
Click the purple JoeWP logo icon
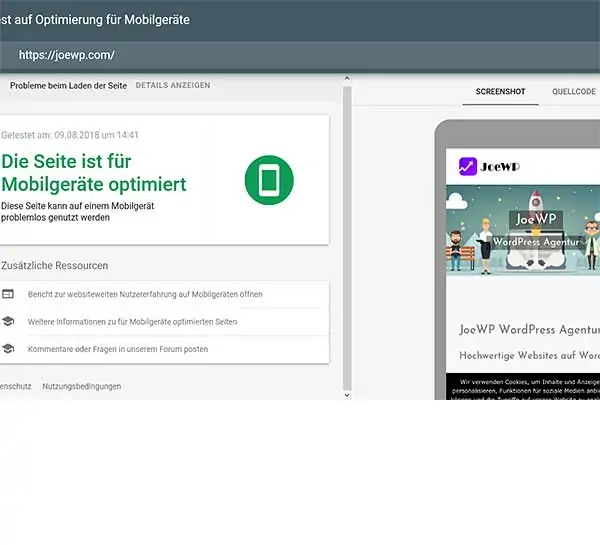tap(468, 166)
